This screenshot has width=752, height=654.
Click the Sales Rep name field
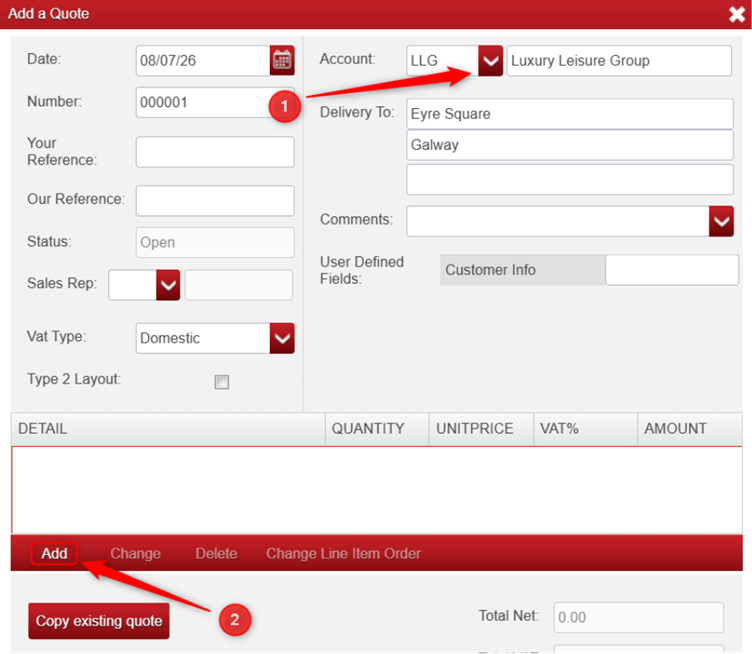pos(238,285)
